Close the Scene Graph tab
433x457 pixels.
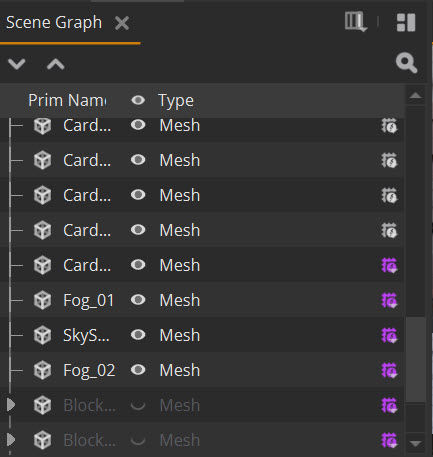[x=122, y=23]
